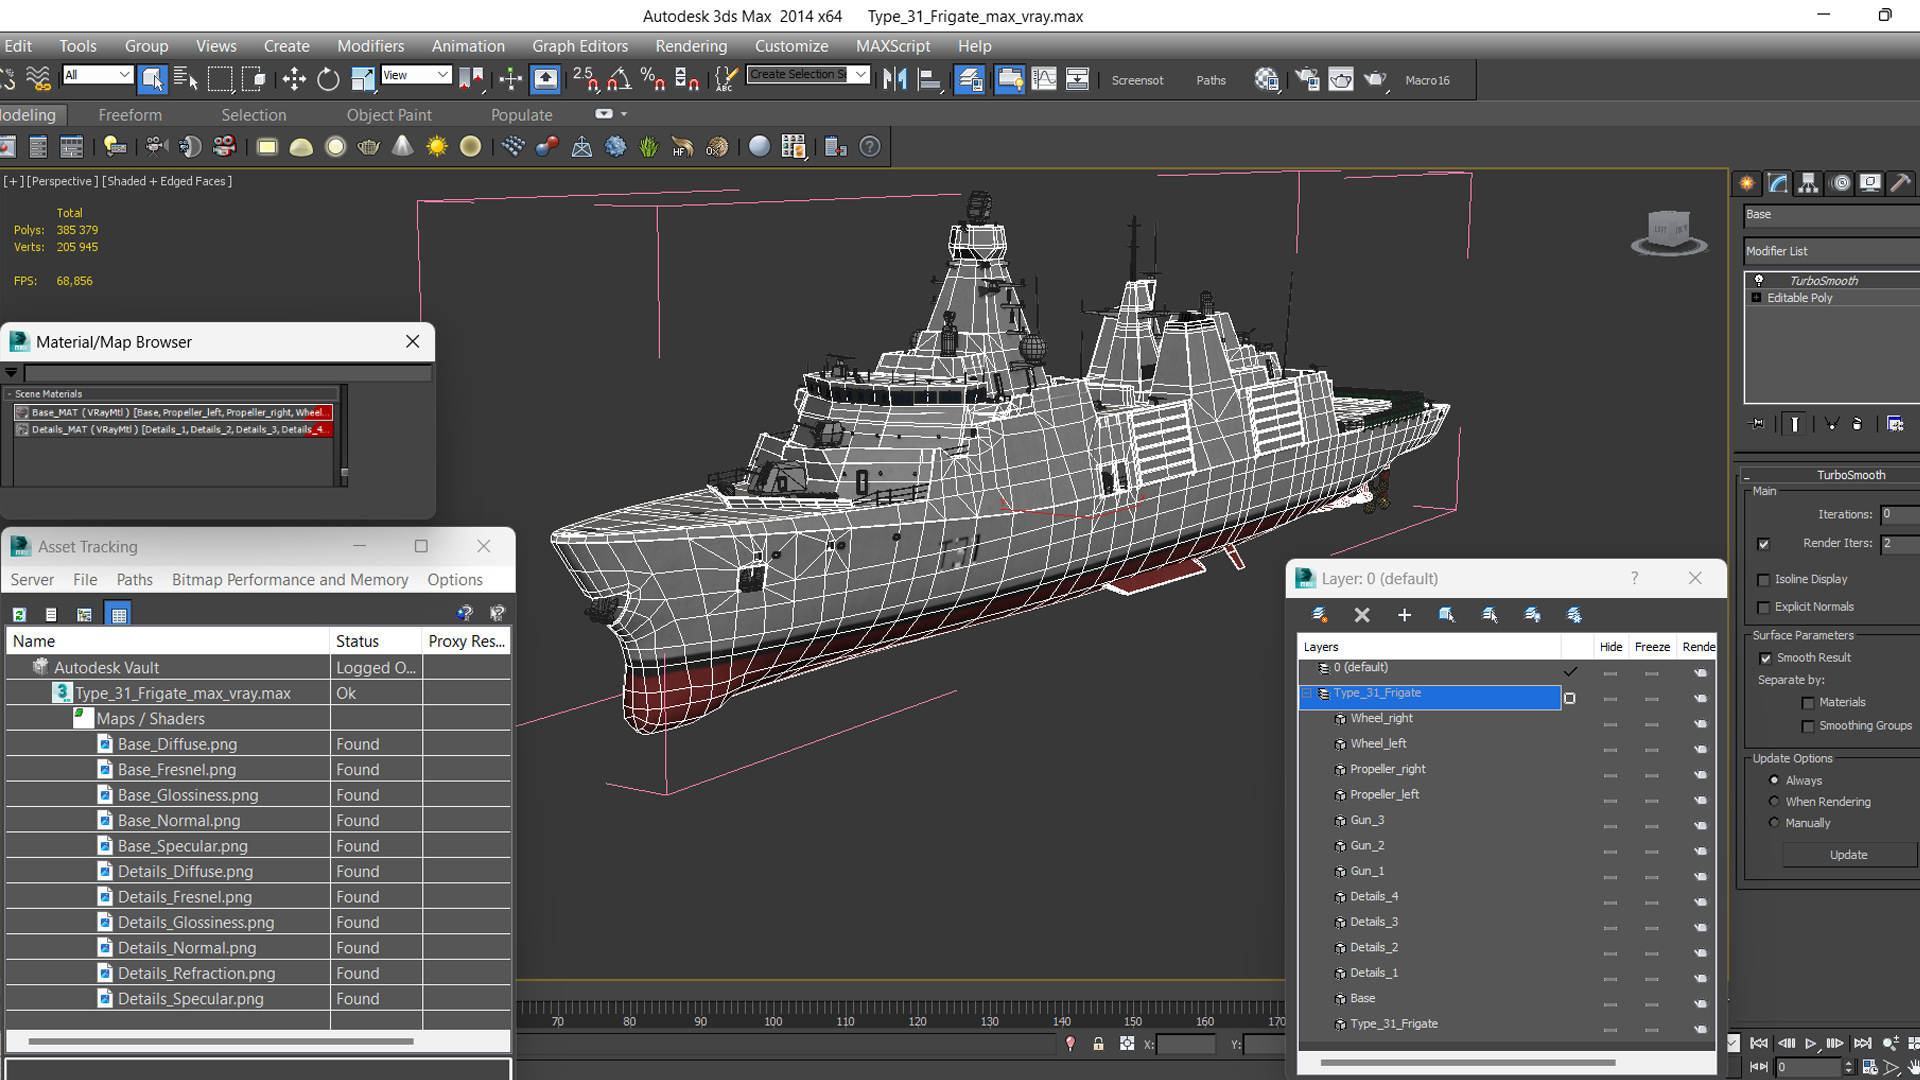Open the Utilities panel hammer icon

point(1900,183)
